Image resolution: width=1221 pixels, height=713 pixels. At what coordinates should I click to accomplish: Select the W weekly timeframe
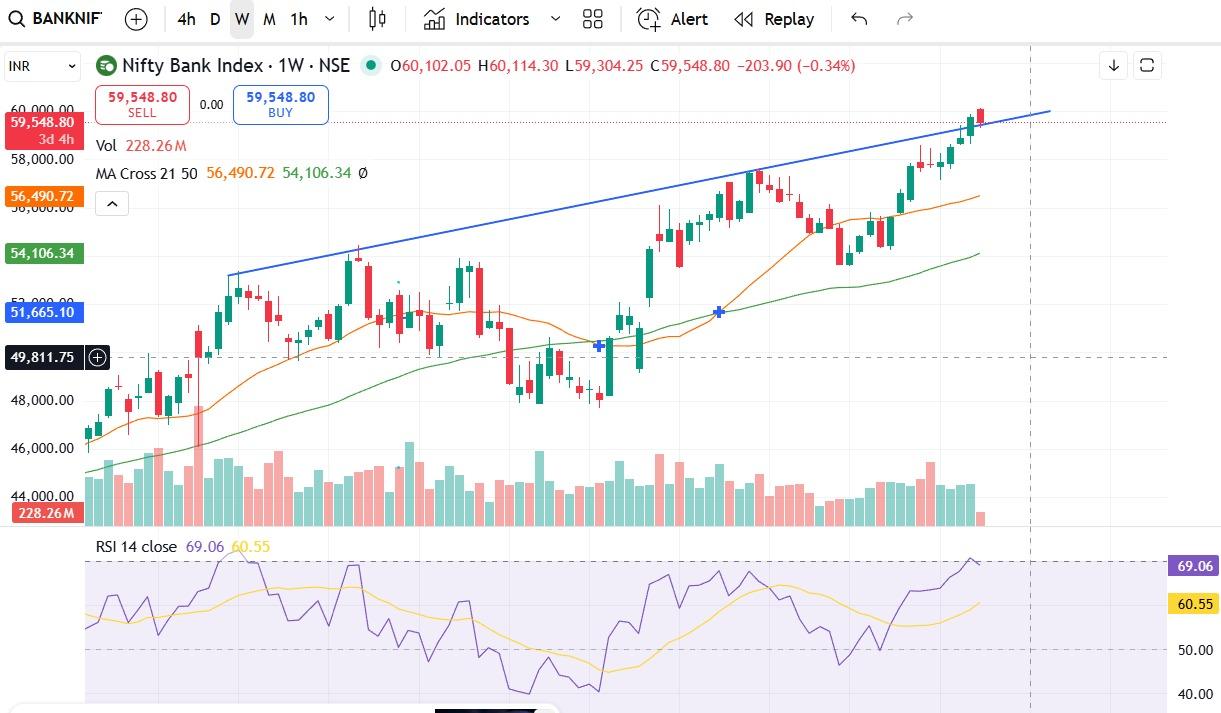(242, 19)
